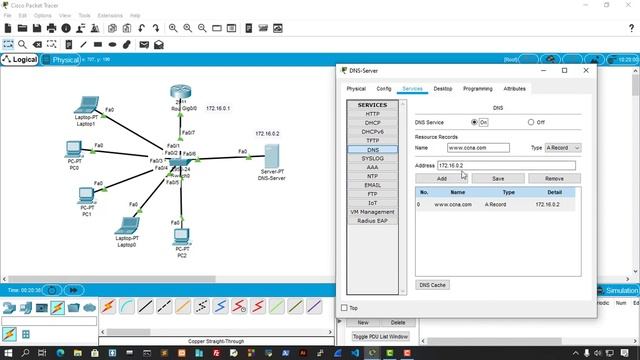This screenshot has width=640, height=360.
Task: Print using the printer toolbar icon
Action: (51, 28)
